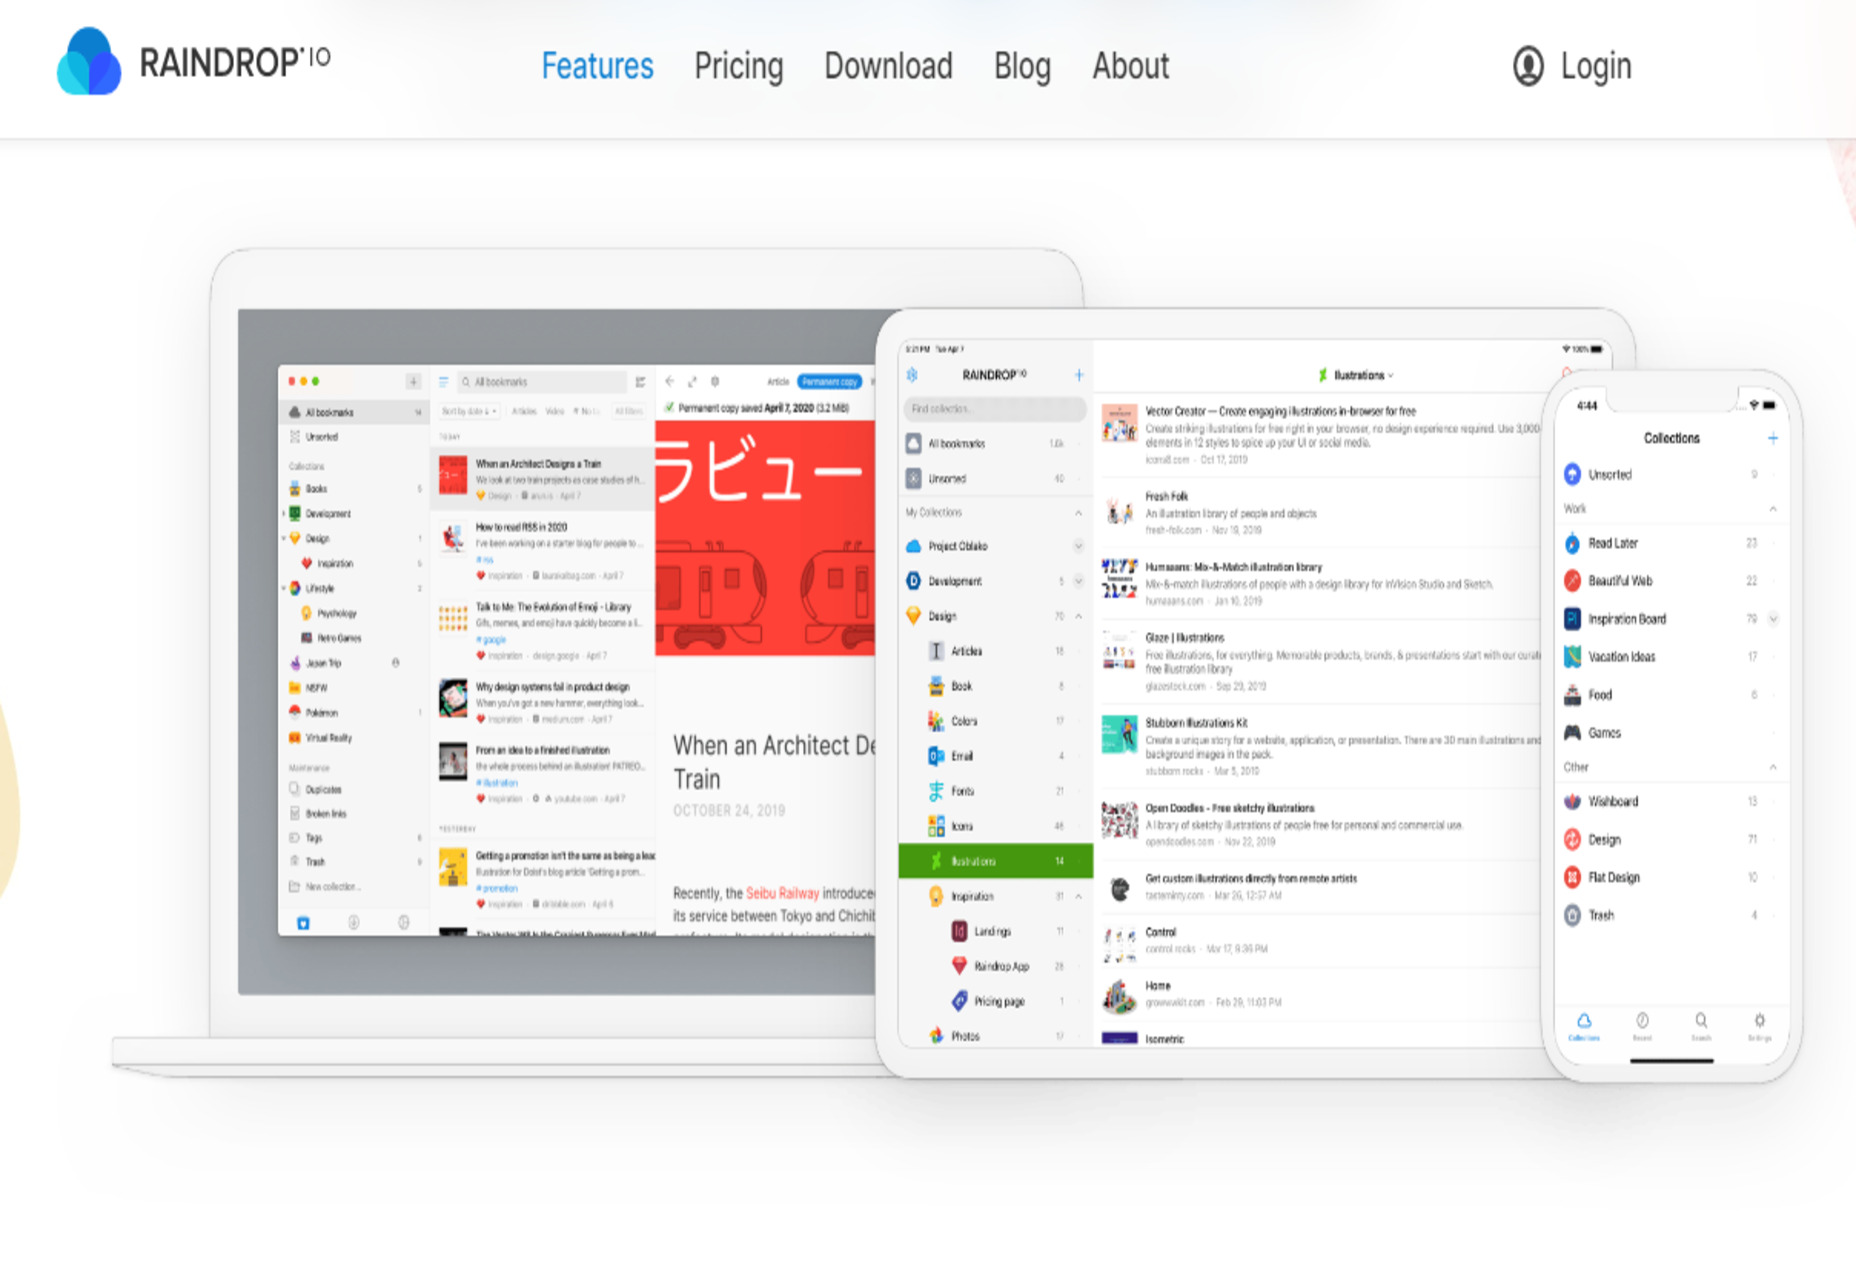
Task: Tap the Search icon in phone bottom bar
Action: 1701,1022
